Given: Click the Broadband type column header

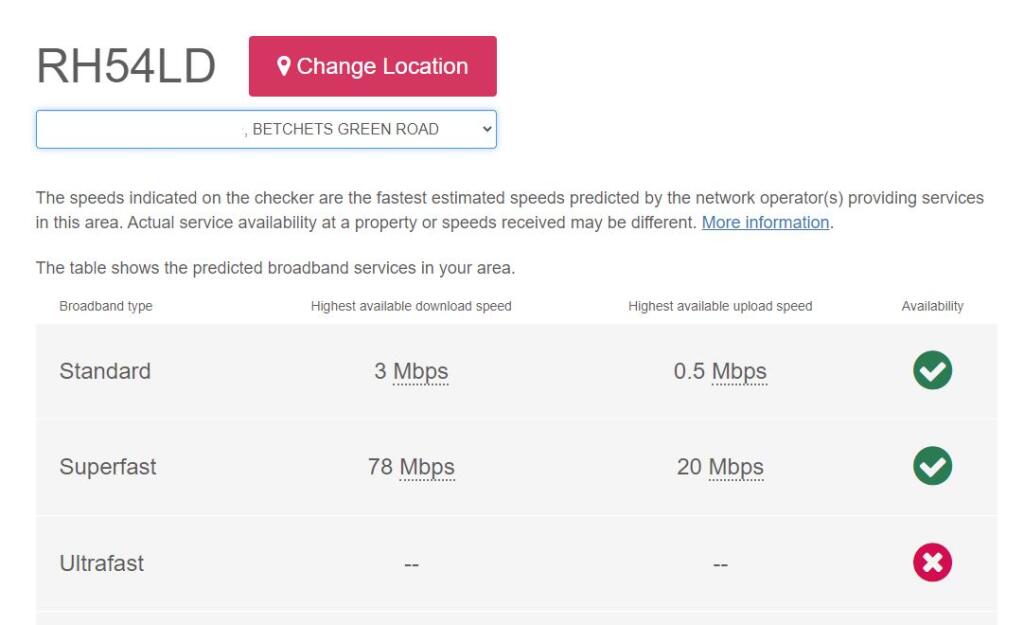Looking at the screenshot, I should pos(106,306).
